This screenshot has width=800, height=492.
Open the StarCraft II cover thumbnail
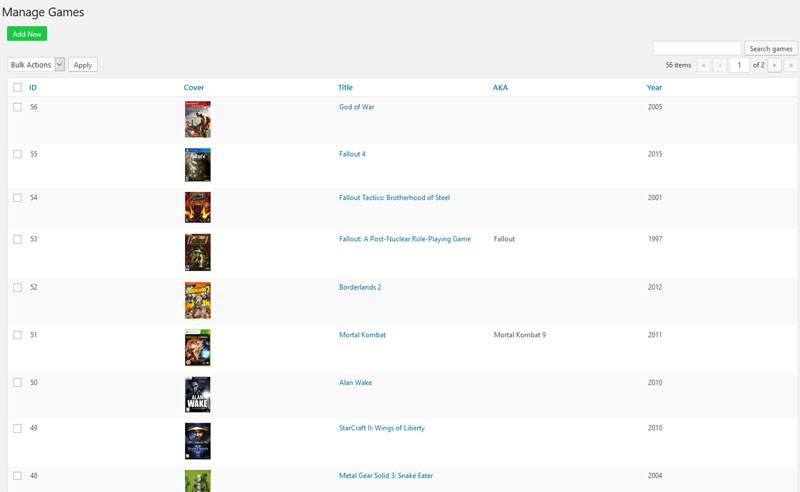pos(197,441)
